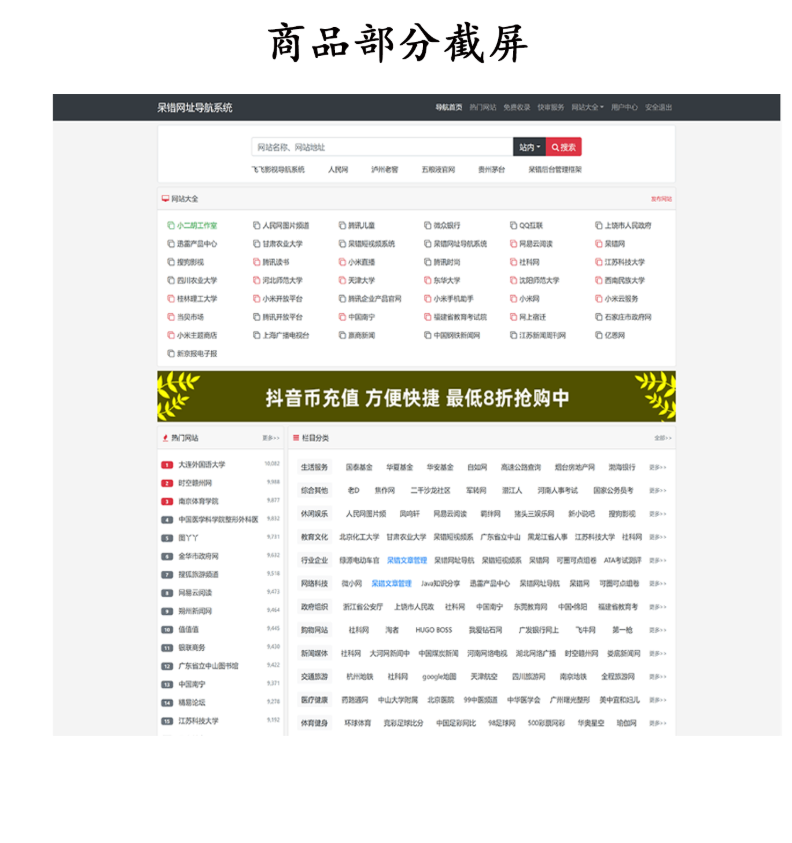This screenshot has width=792, height=843.
Task: Open the 贵州茅台 quick link below search
Action: point(491,170)
